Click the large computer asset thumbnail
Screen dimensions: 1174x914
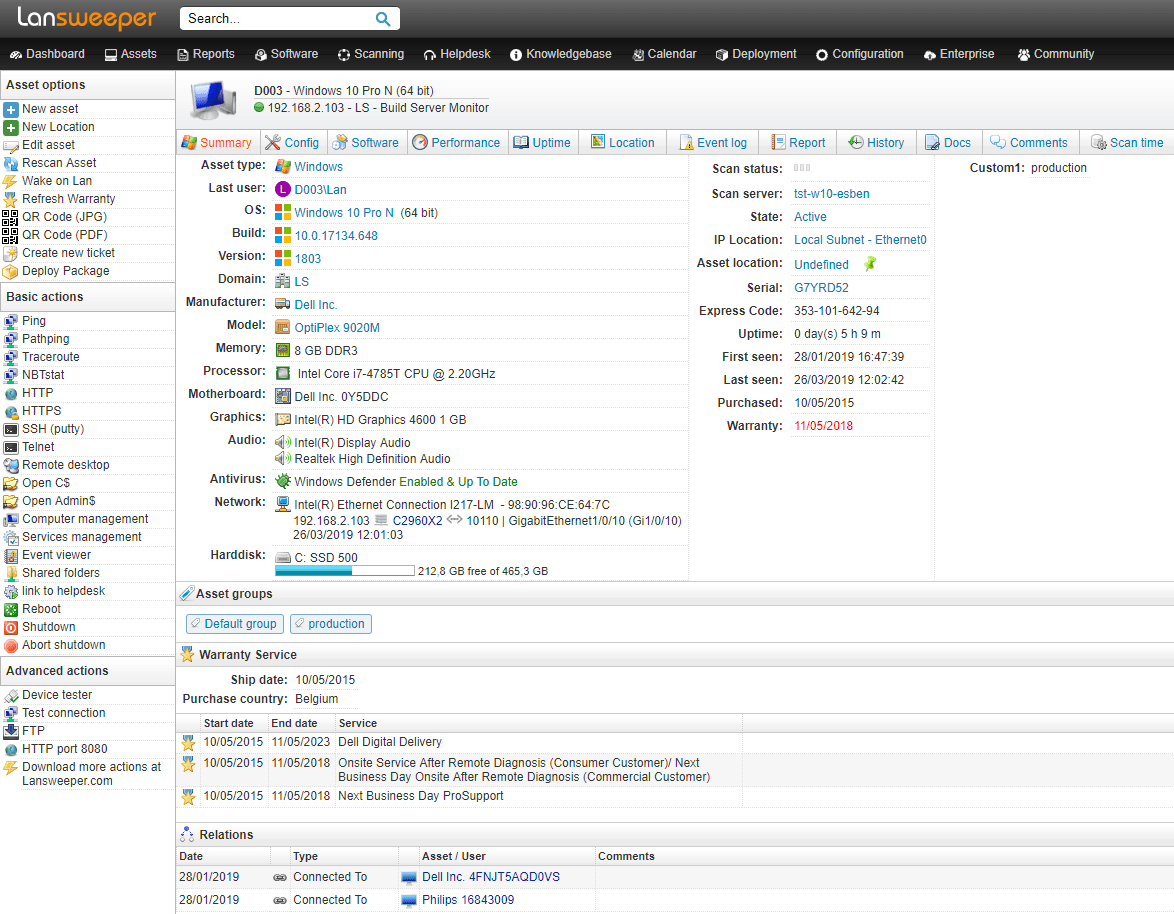pyautogui.click(x=213, y=98)
